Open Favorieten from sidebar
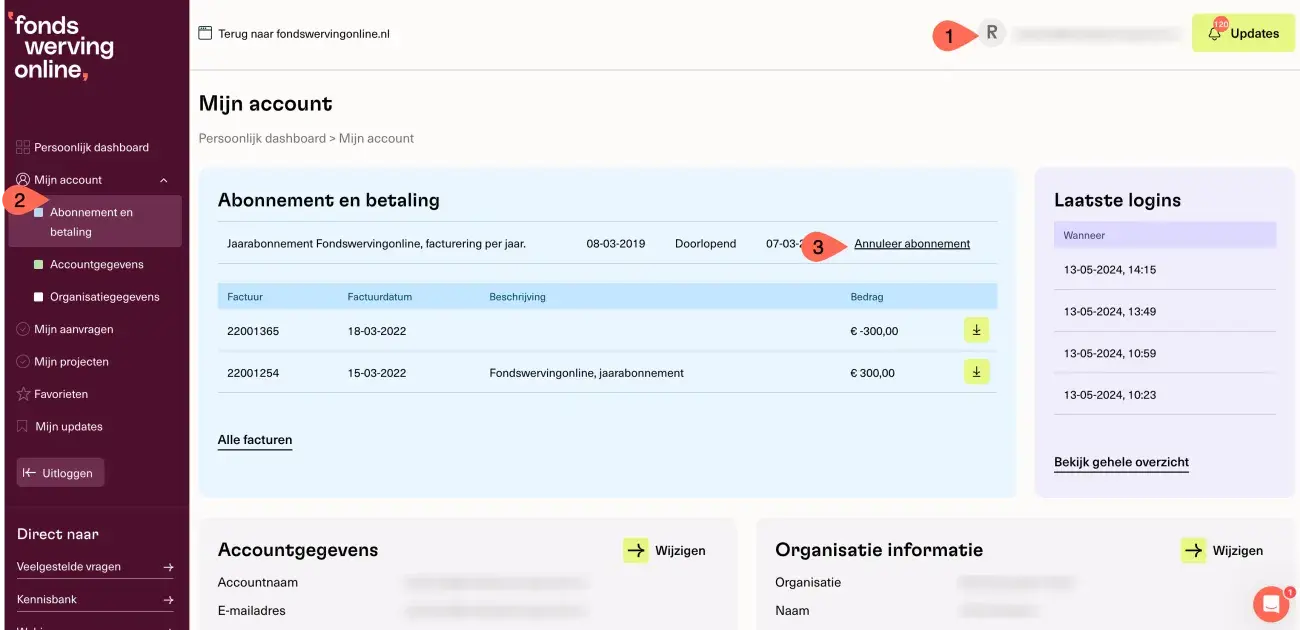Screen dimensions: 1300x630 tap(61, 394)
